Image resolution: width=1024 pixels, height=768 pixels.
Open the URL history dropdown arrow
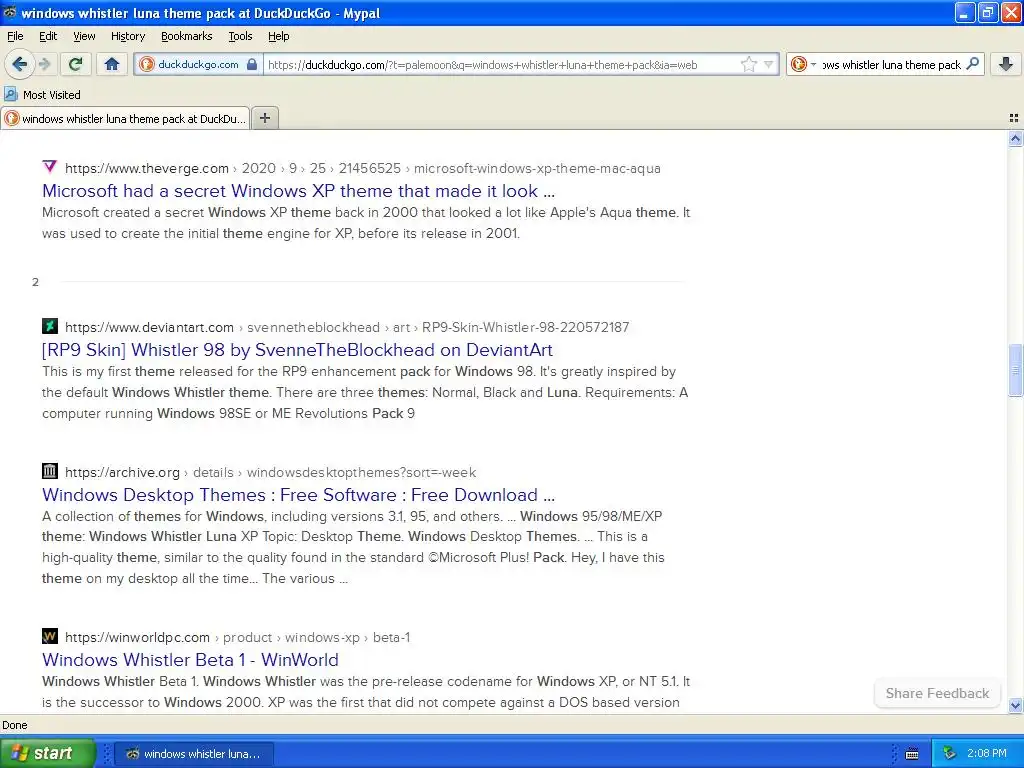pos(769,64)
